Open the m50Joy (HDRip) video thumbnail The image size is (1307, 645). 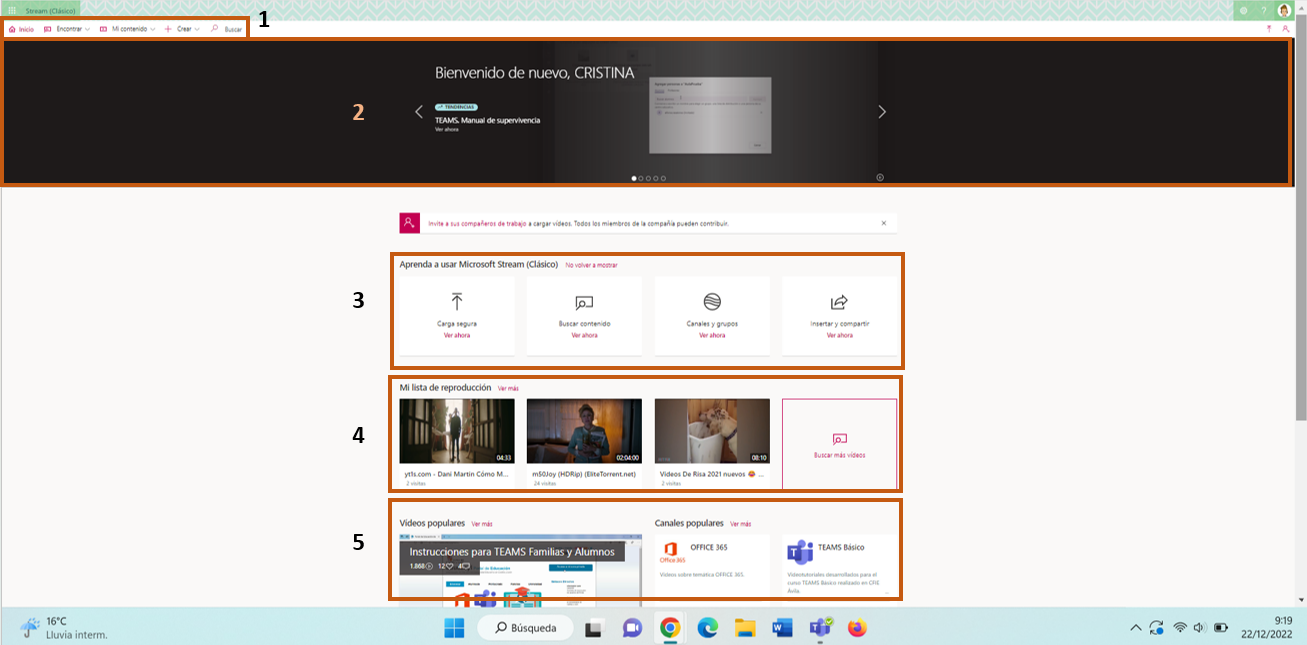[584, 431]
